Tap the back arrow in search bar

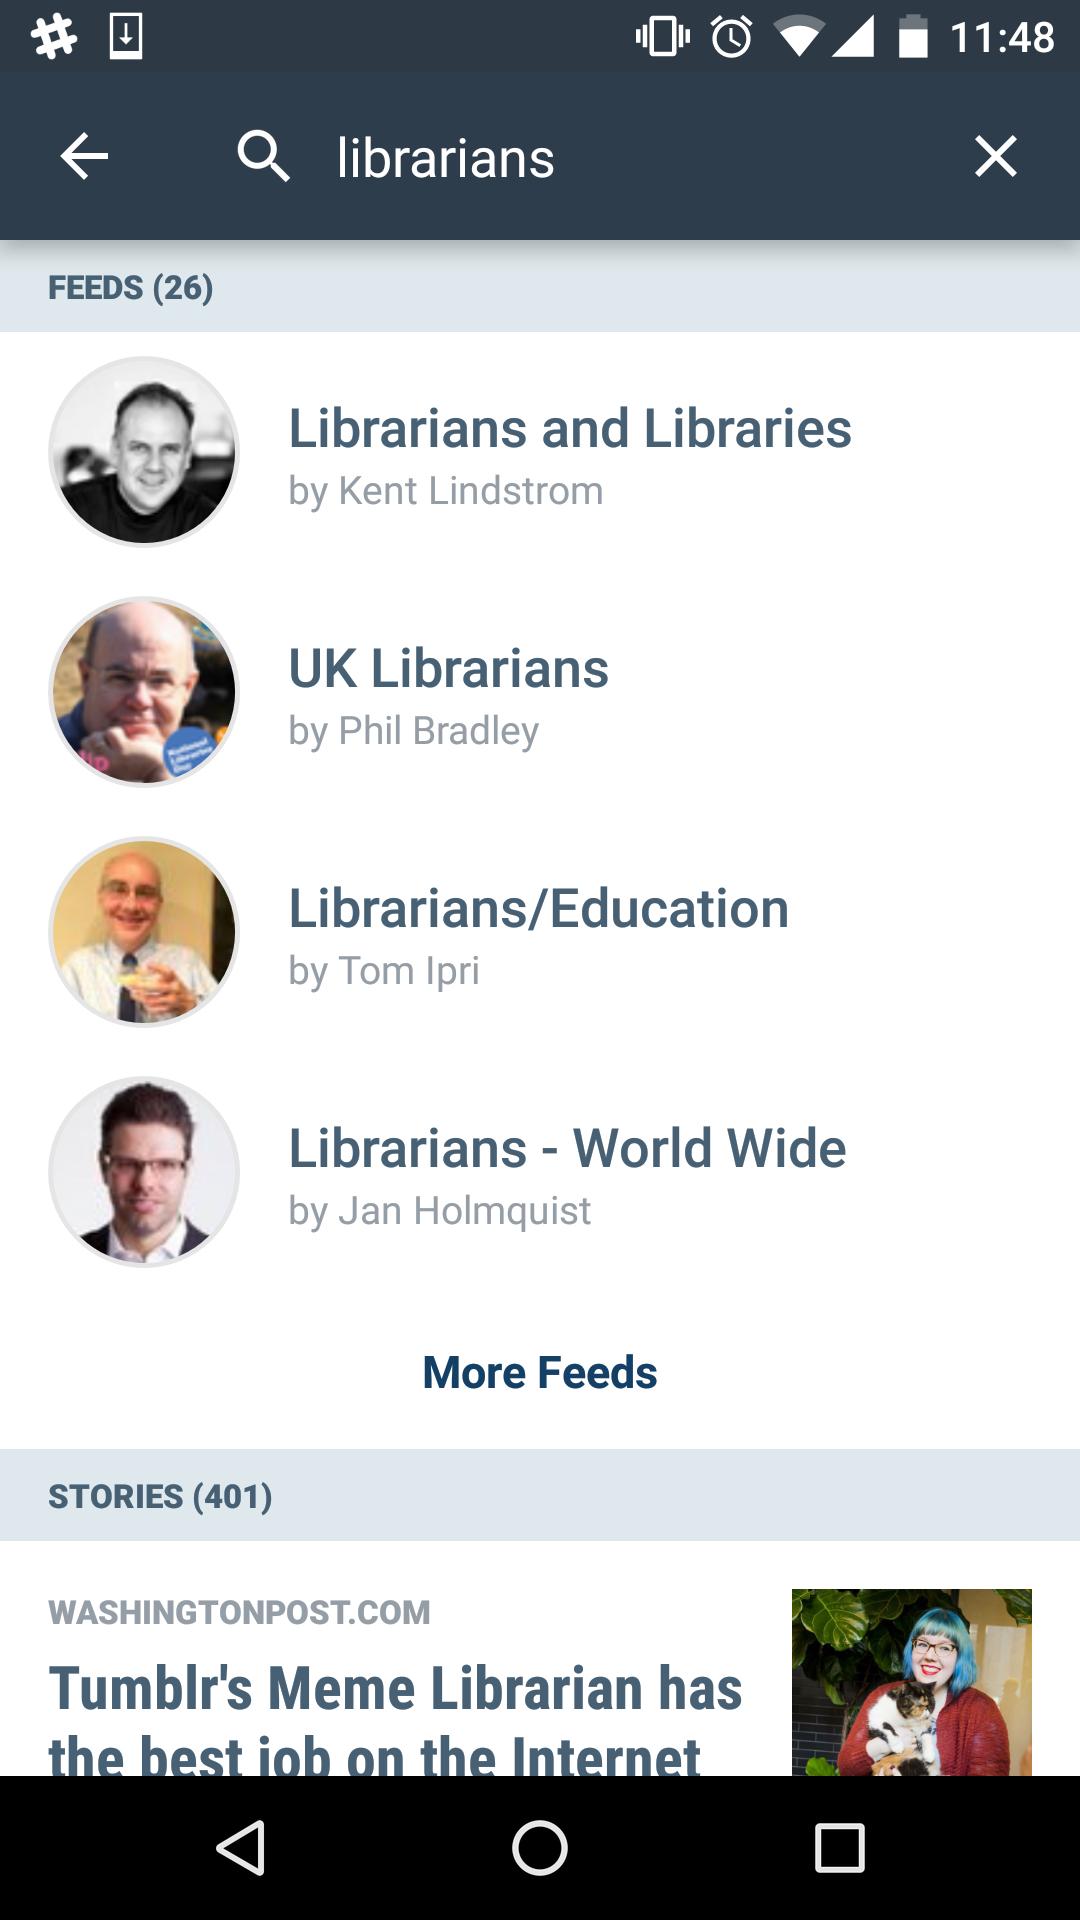pyautogui.click(x=84, y=157)
